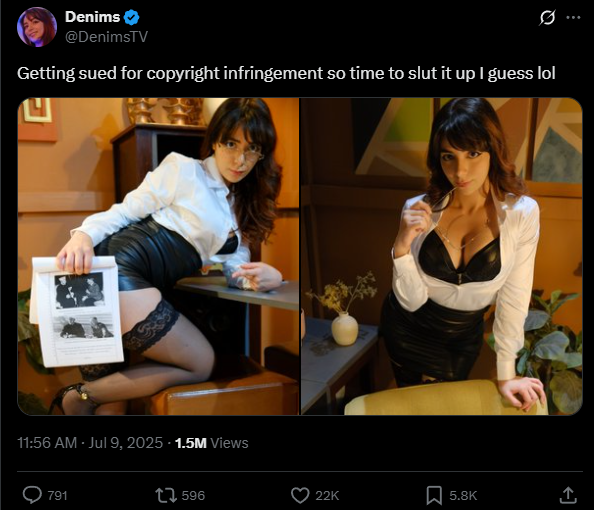The image size is (594, 510).
Task: Click the Denims display name
Action: (x=92, y=17)
